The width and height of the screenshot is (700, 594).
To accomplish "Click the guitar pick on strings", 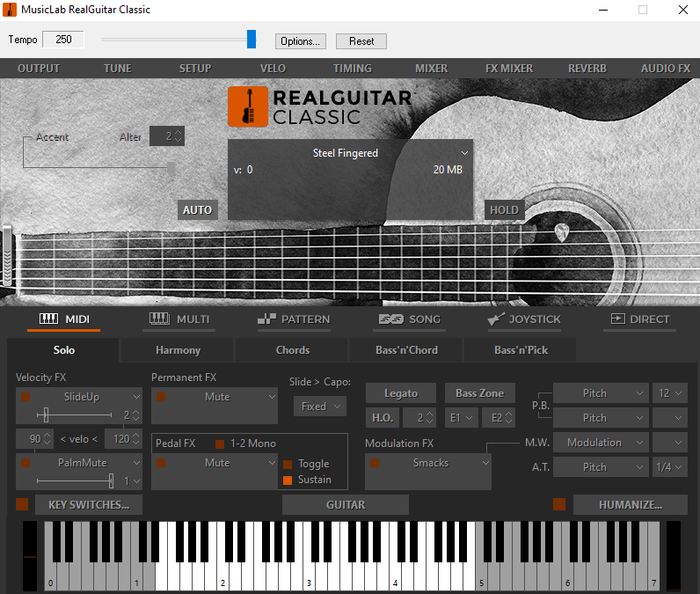I will (562, 233).
